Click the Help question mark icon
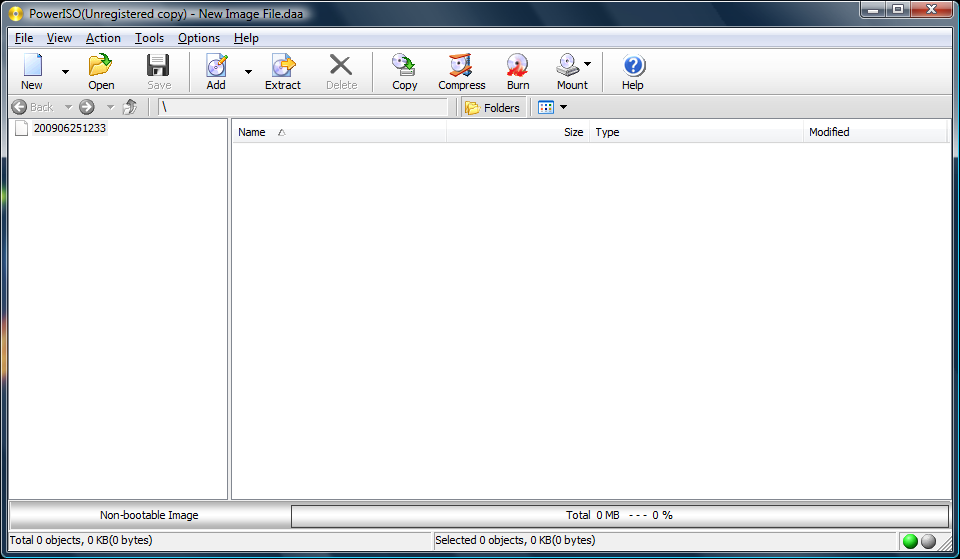 pos(633,65)
